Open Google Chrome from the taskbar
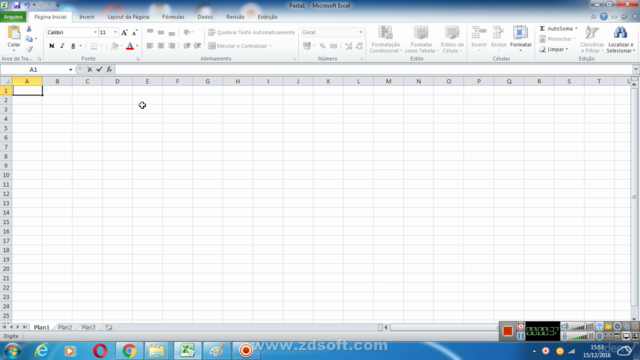 click(129, 351)
